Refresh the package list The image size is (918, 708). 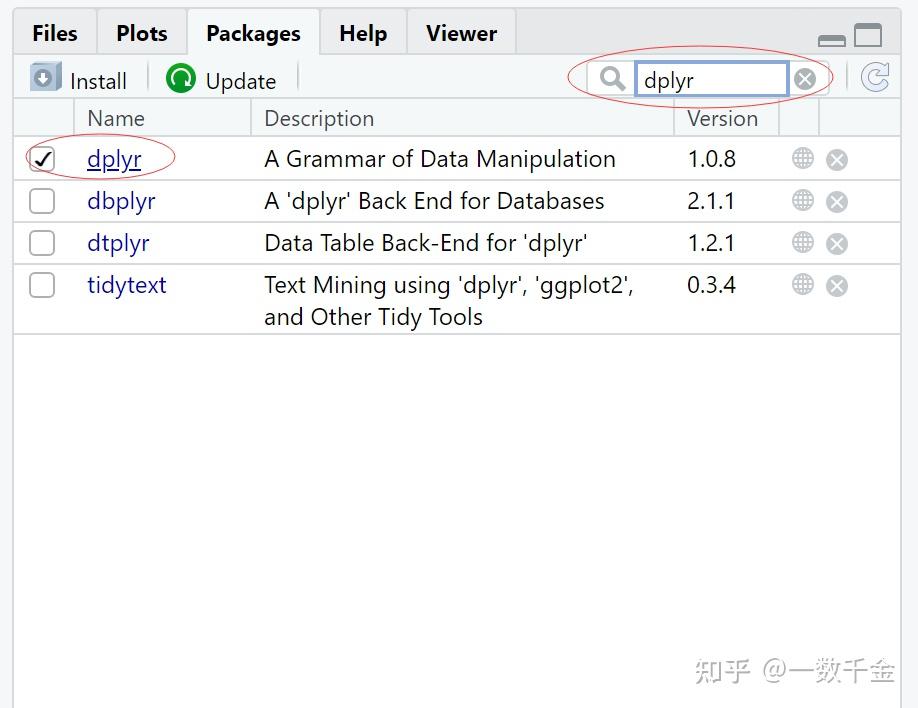[x=875, y=78]
